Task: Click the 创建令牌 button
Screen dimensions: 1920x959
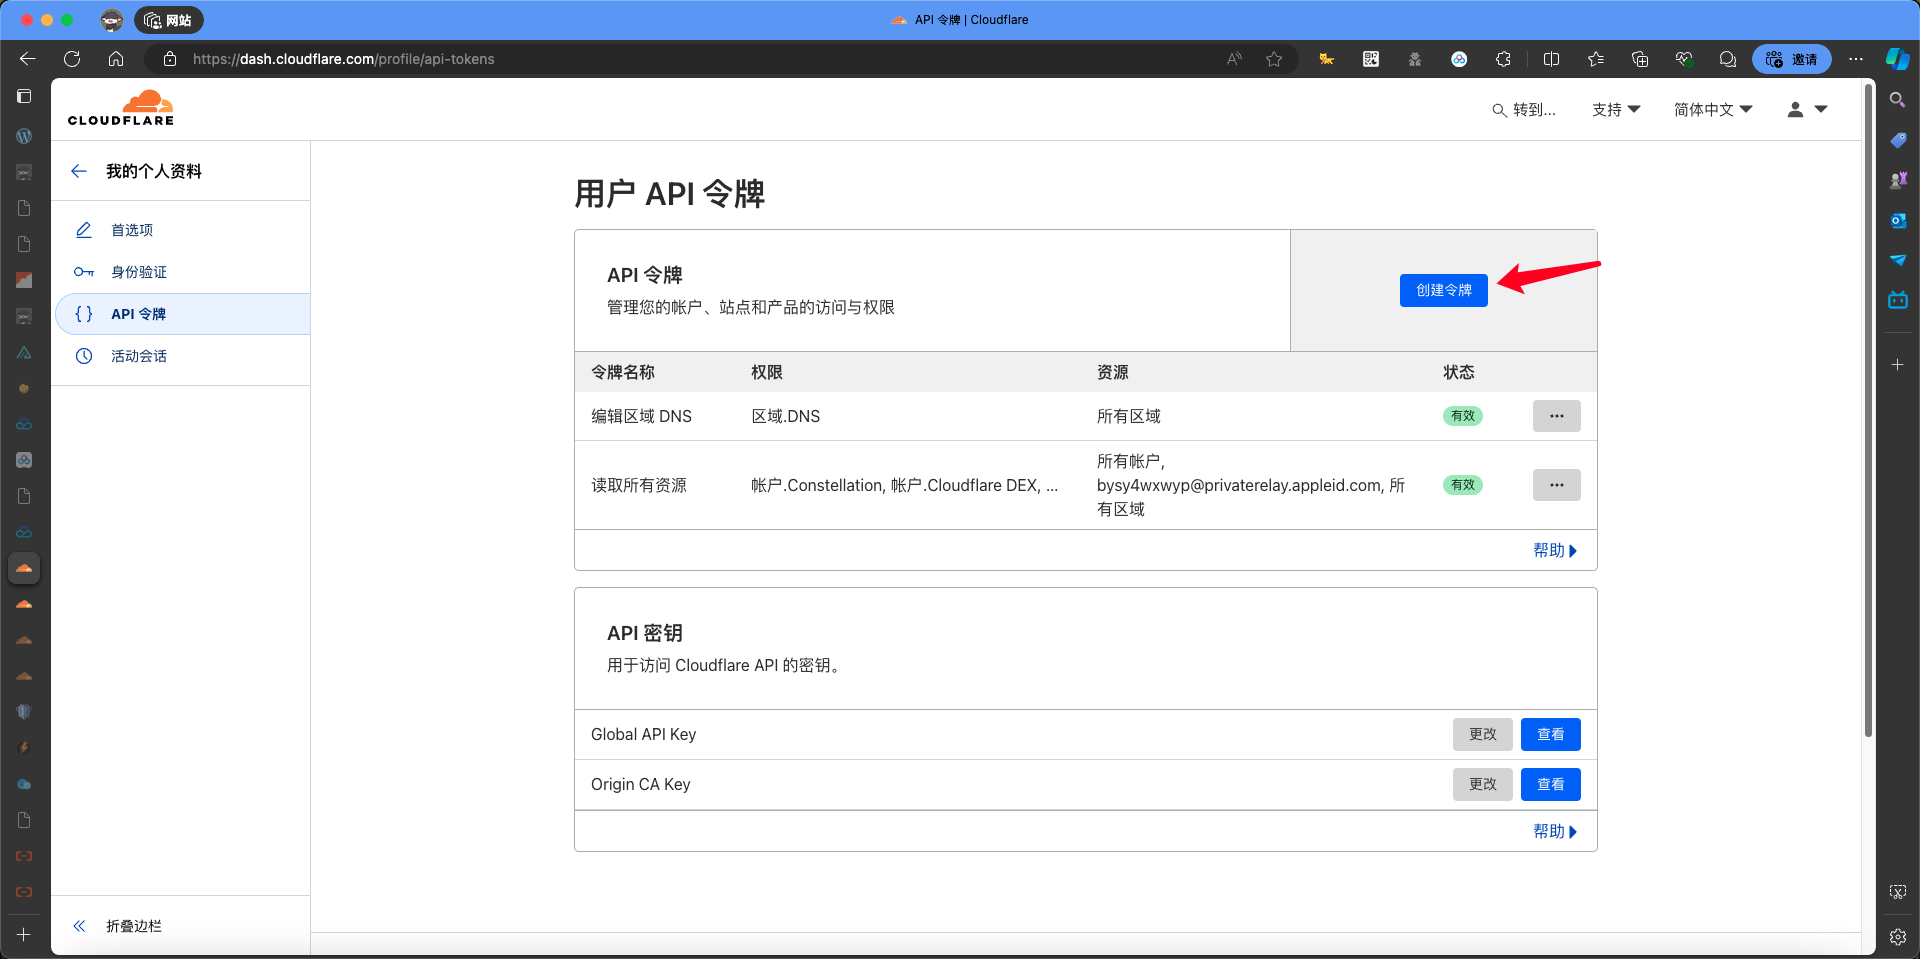Action: pos(1443,290)
